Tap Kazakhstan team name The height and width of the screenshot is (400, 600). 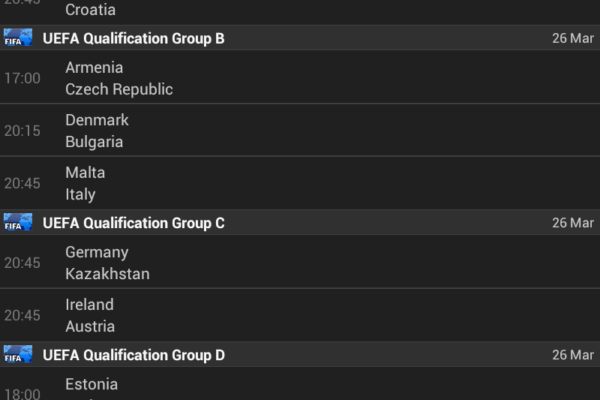pyautogui.click(x=107, y=274)
